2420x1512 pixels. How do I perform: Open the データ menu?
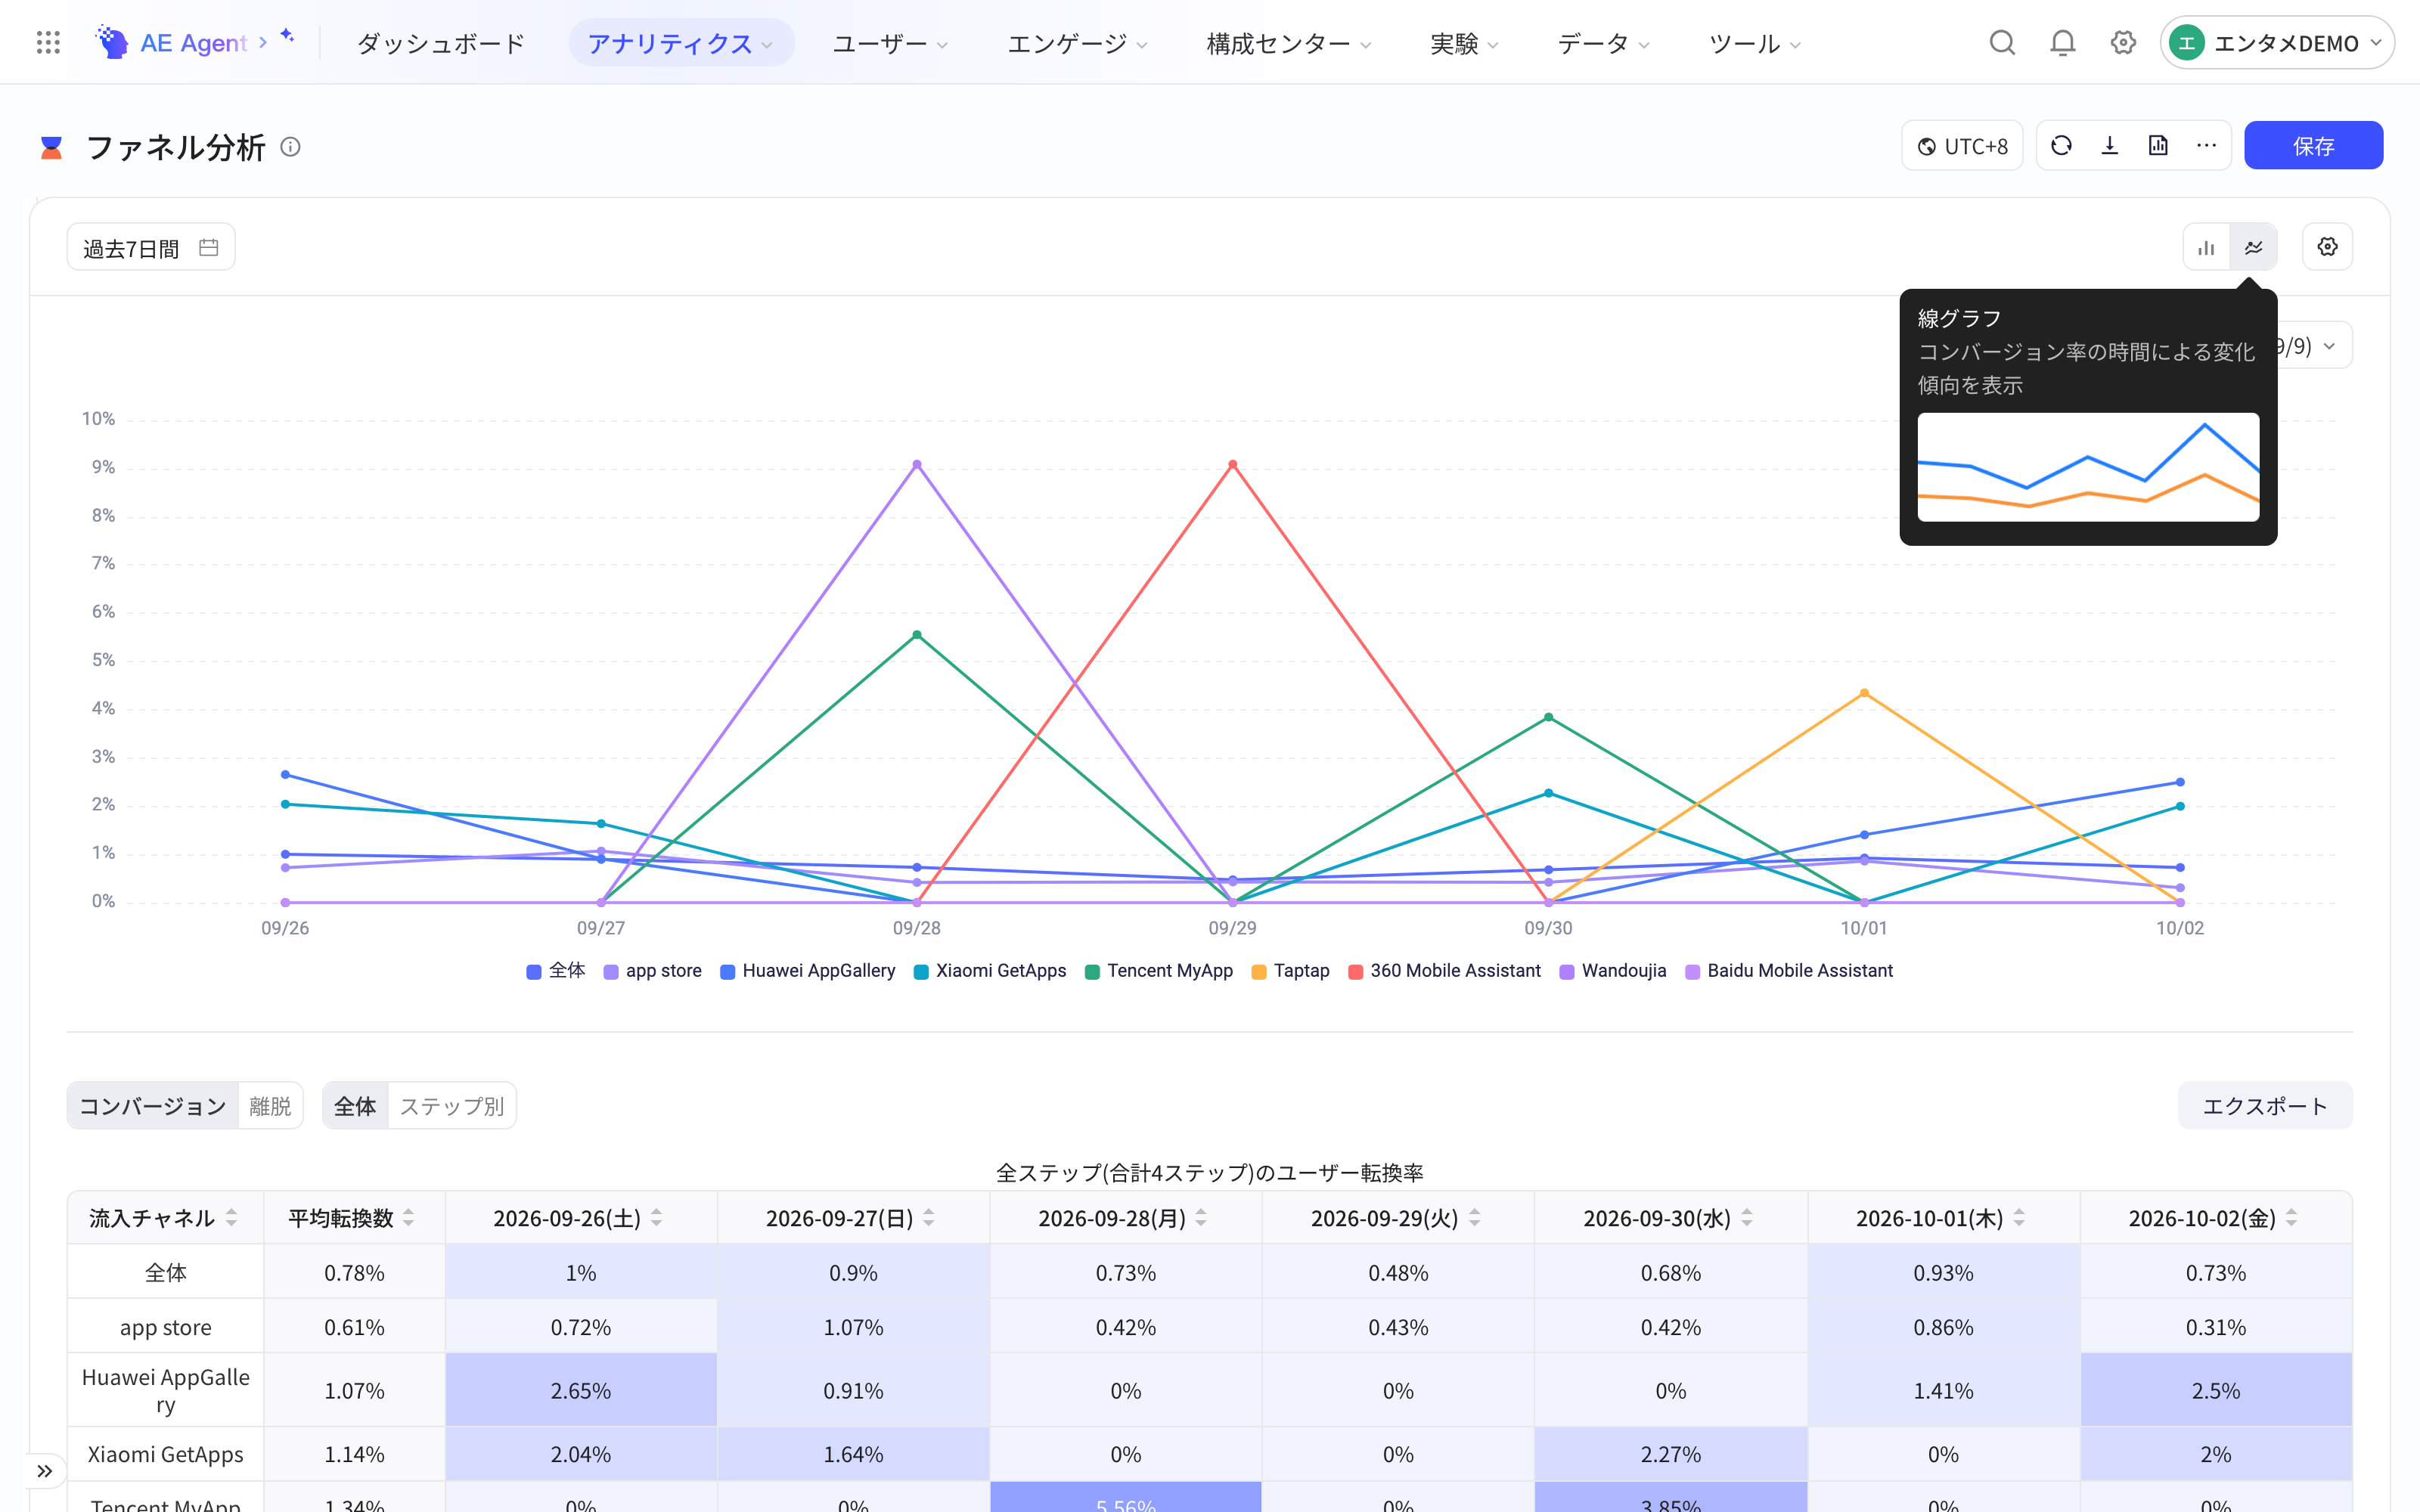[x=1603, y=43]
